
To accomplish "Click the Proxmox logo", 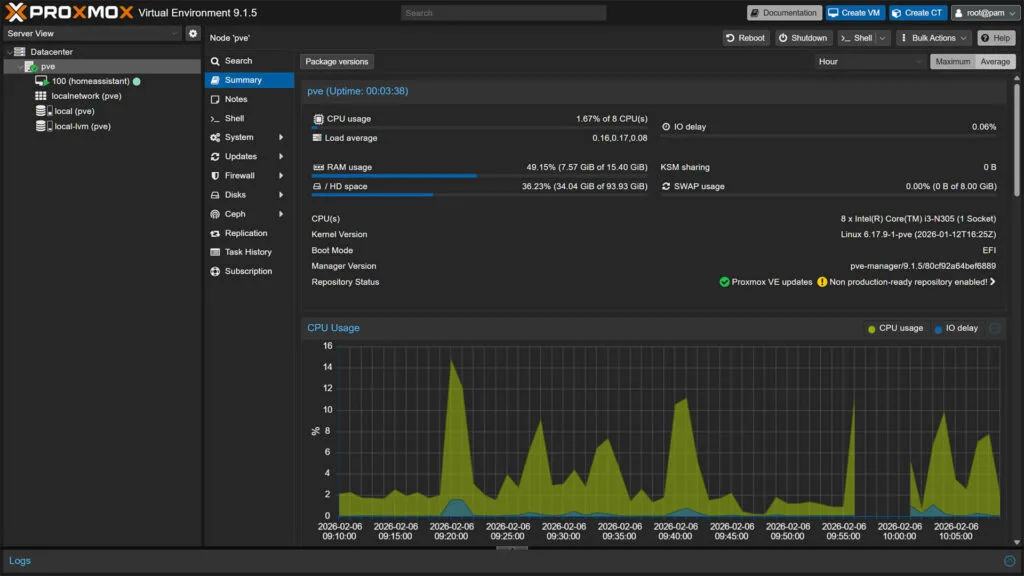I will click(69, 12).
